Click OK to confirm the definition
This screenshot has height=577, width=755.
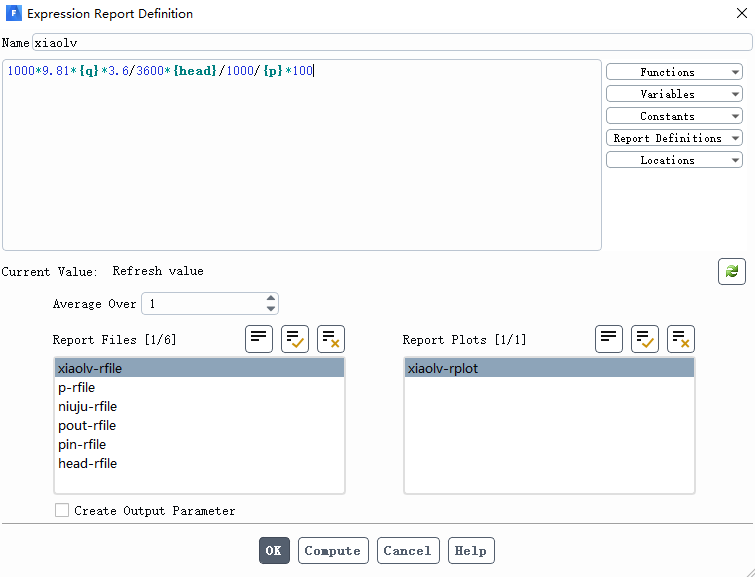tap(274, 550)
